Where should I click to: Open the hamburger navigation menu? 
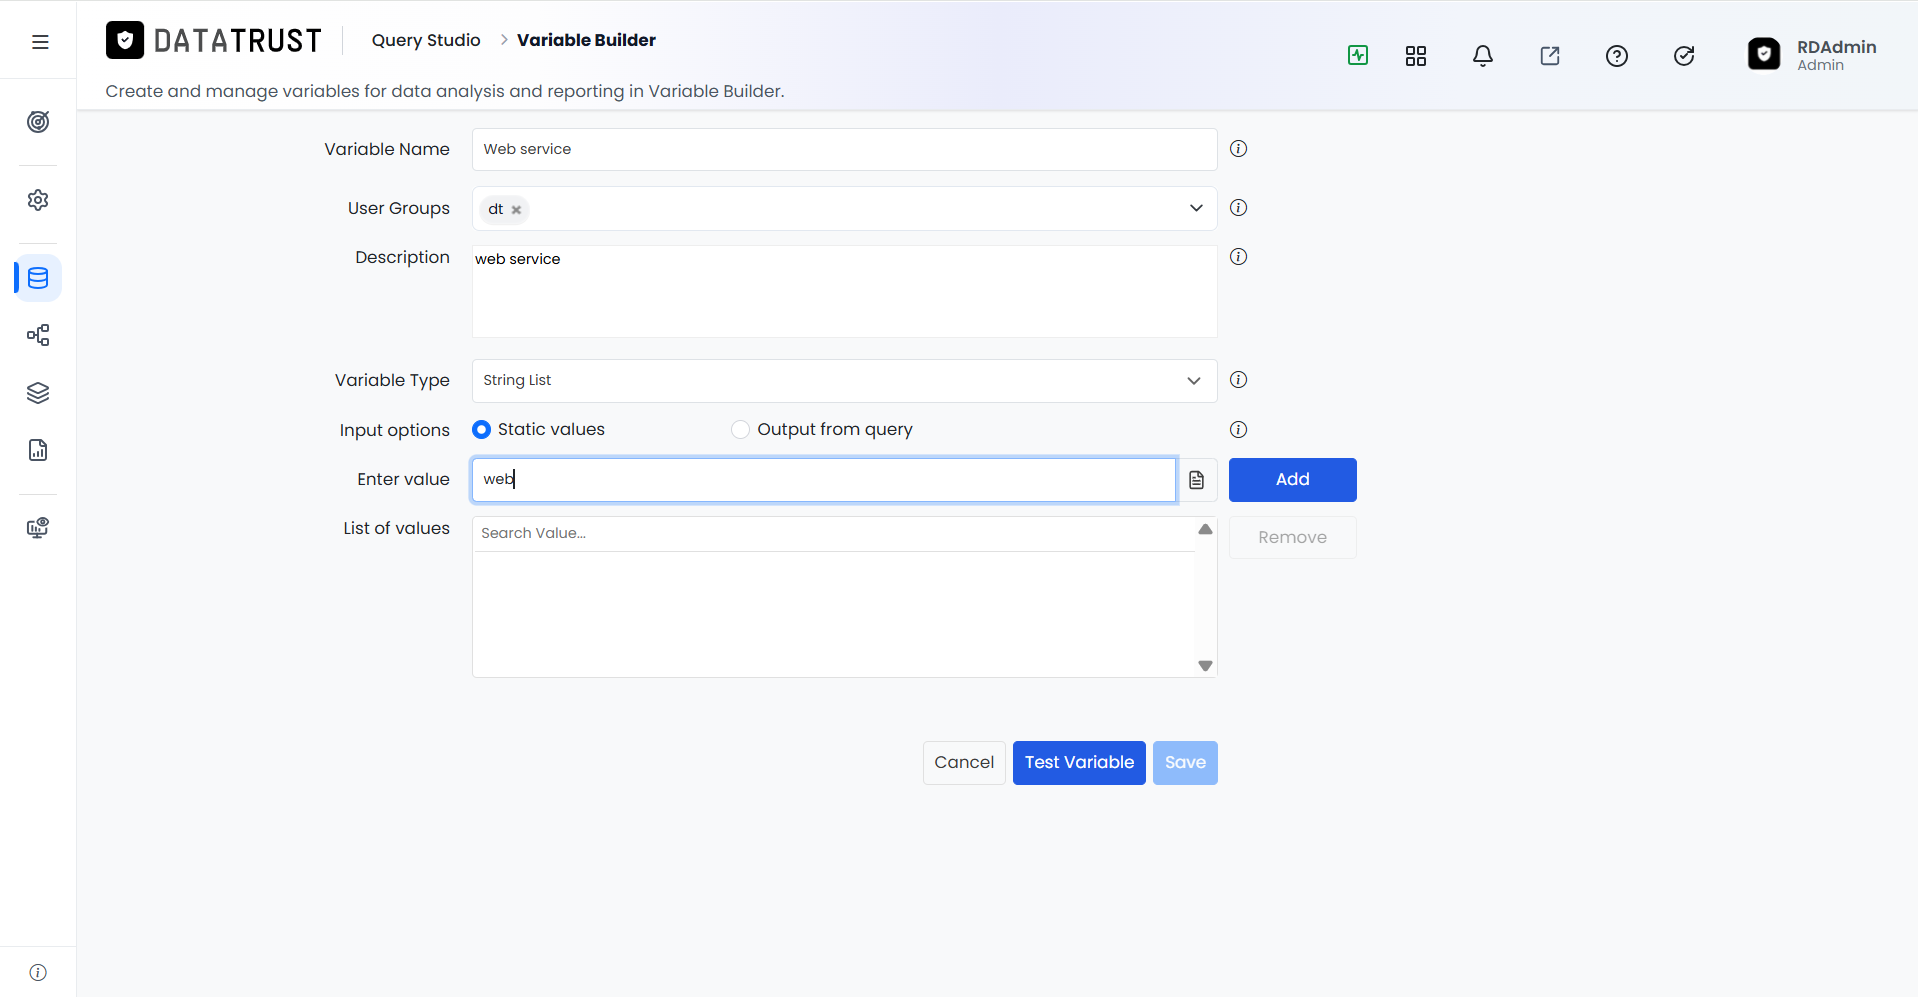click(x=40, y=42)
